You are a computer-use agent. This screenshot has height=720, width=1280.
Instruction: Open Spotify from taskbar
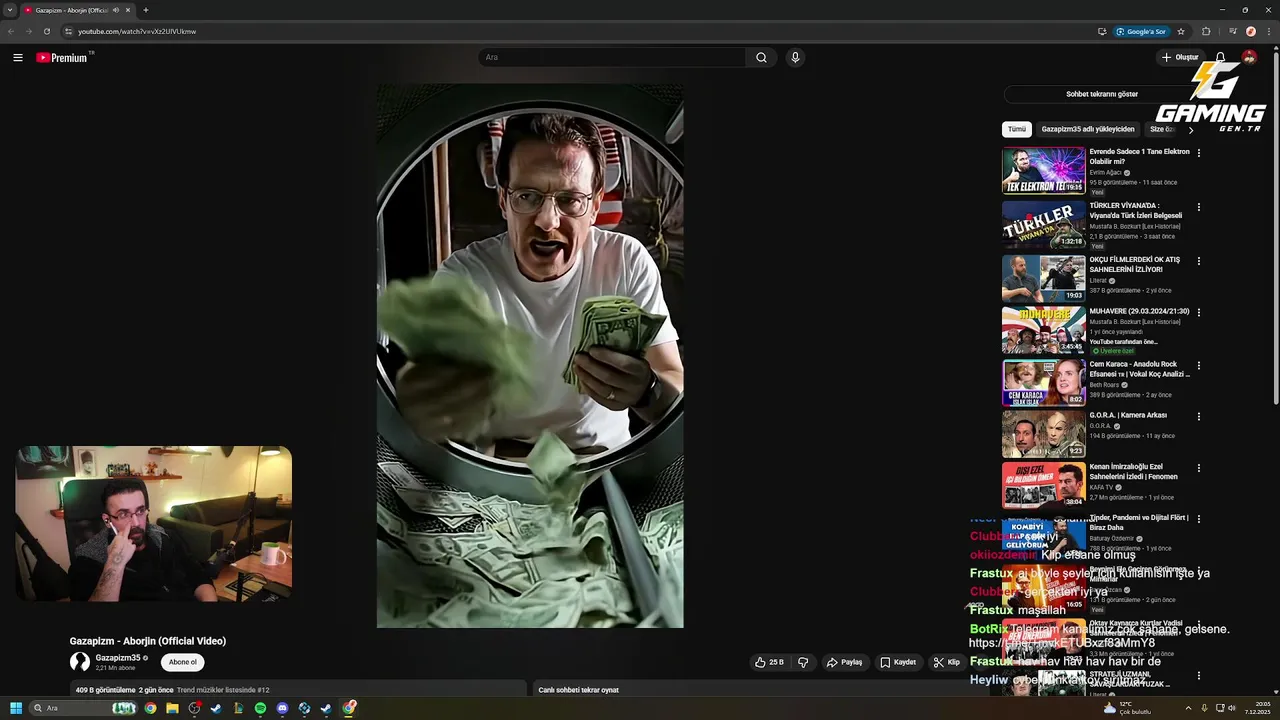coord(260,708)
